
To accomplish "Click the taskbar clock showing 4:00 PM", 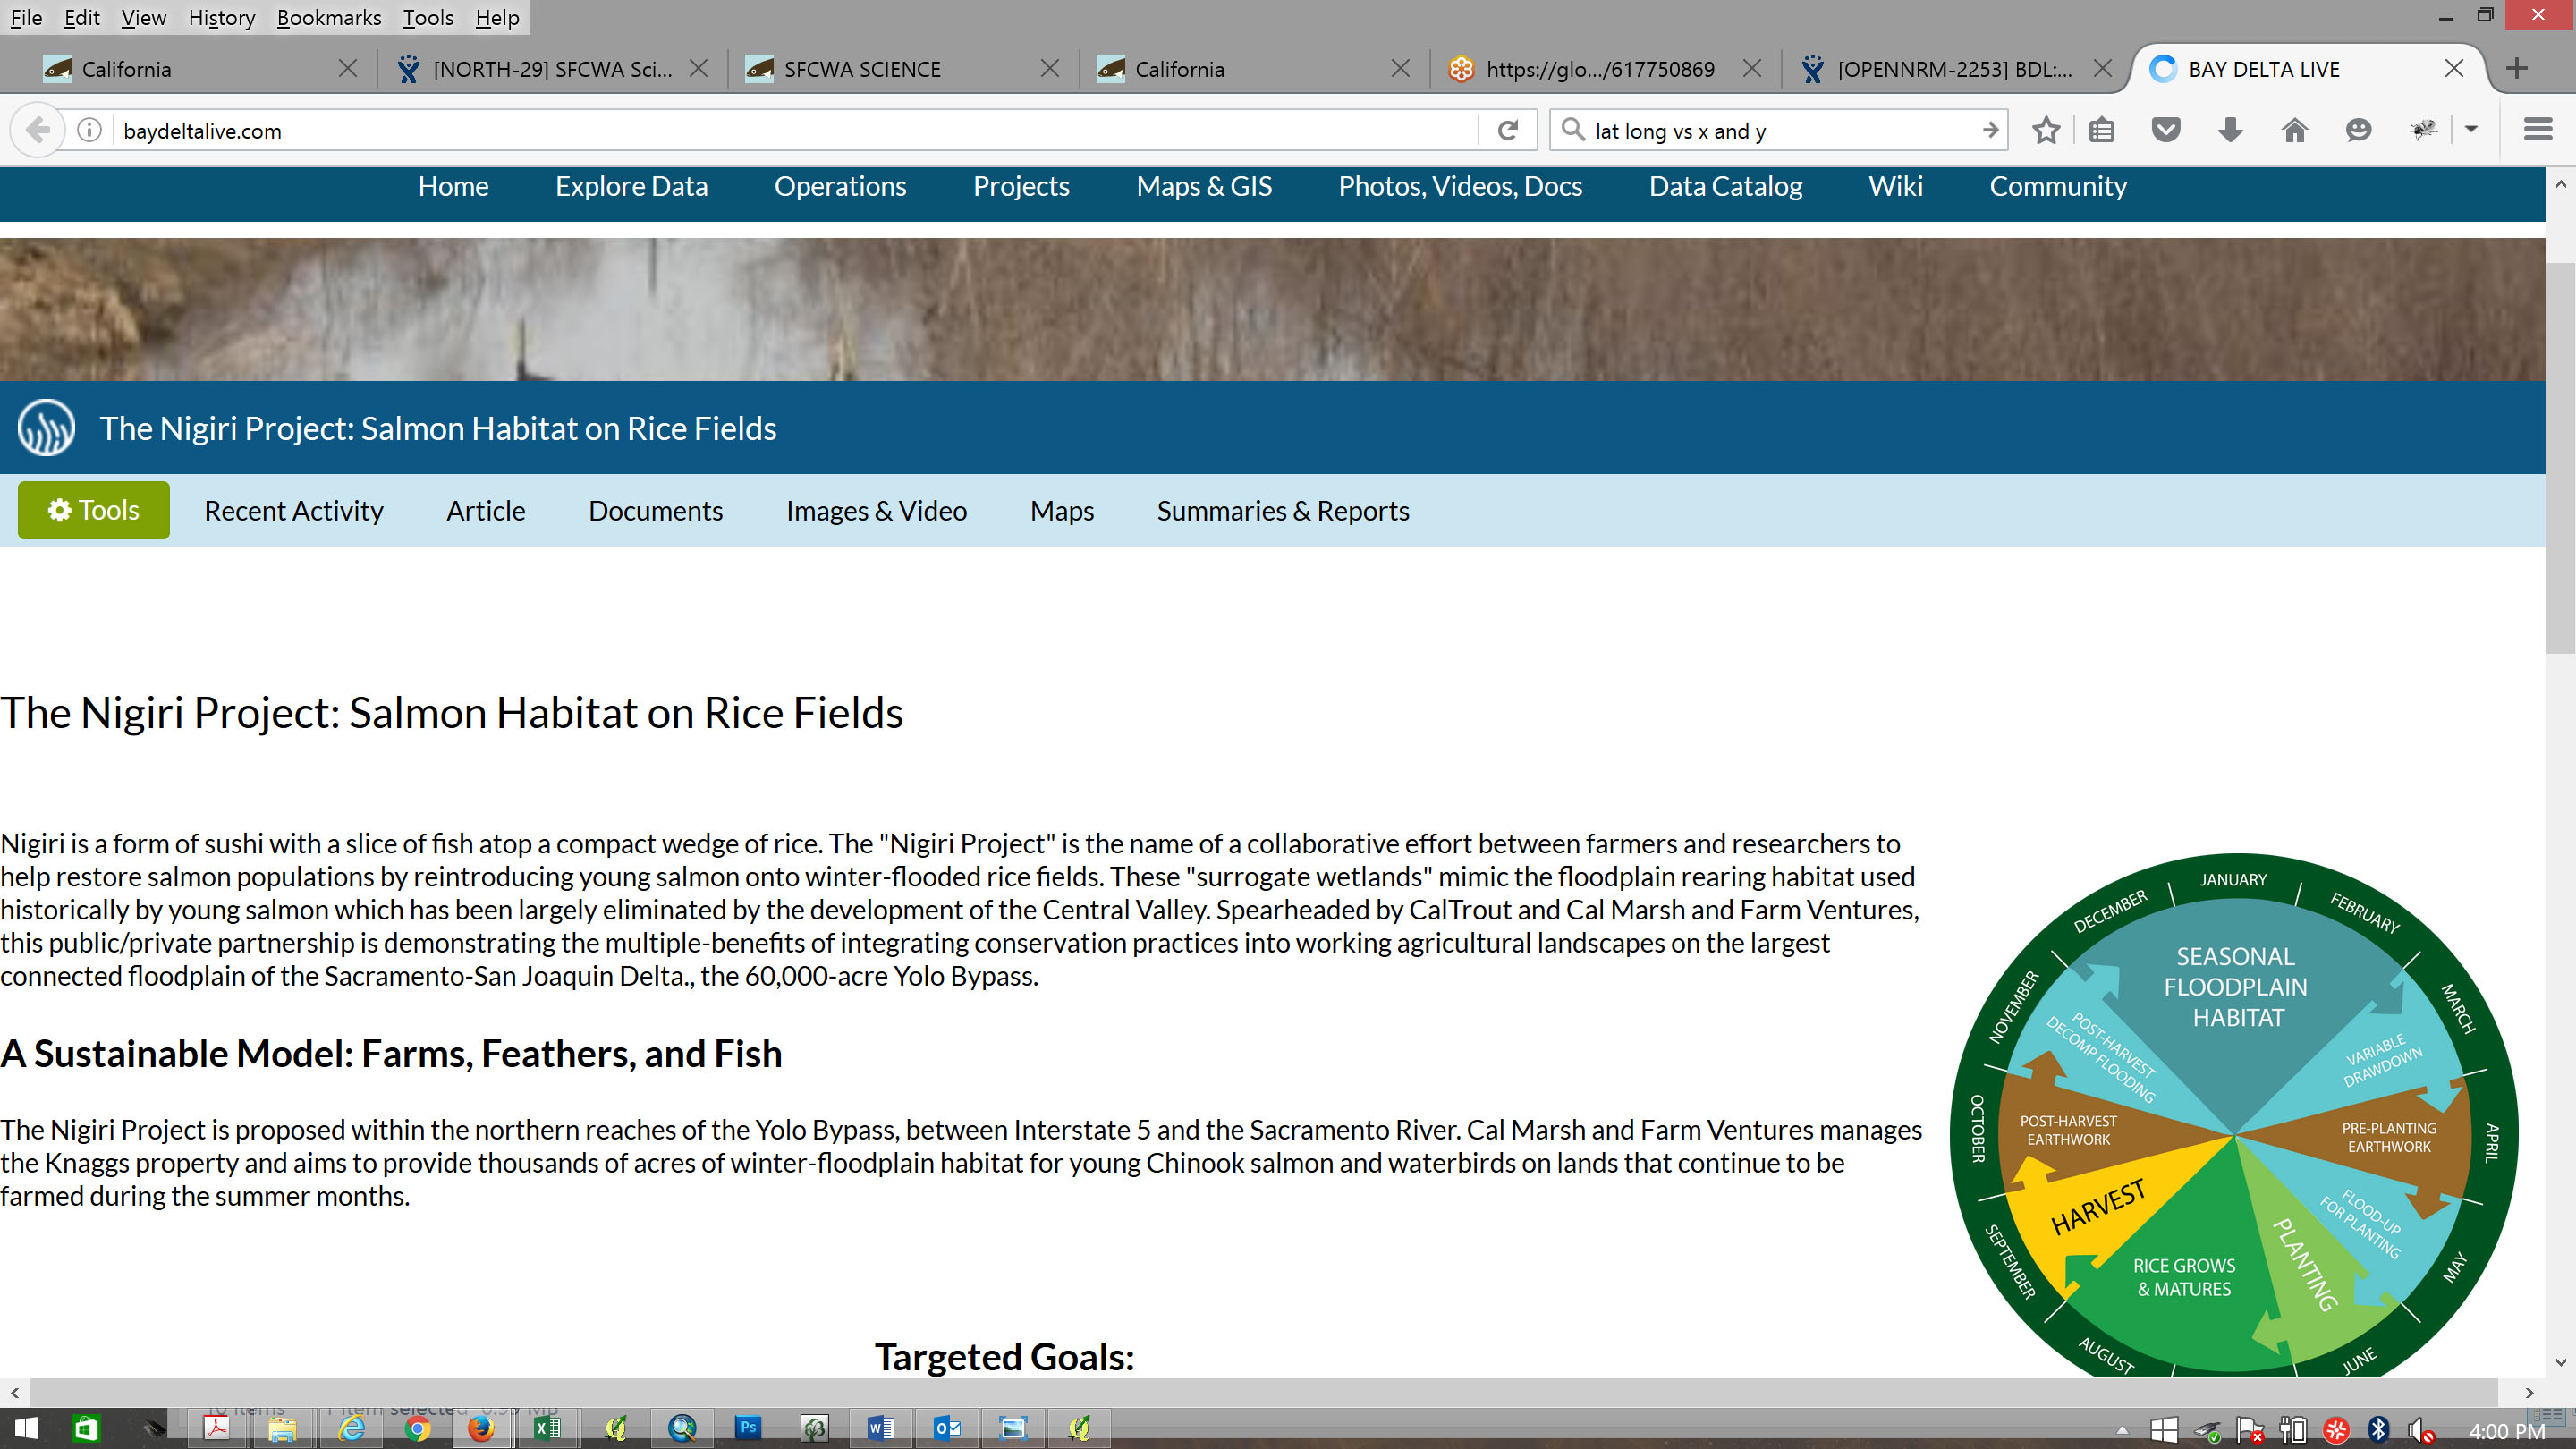I will pos(2506,1431).
